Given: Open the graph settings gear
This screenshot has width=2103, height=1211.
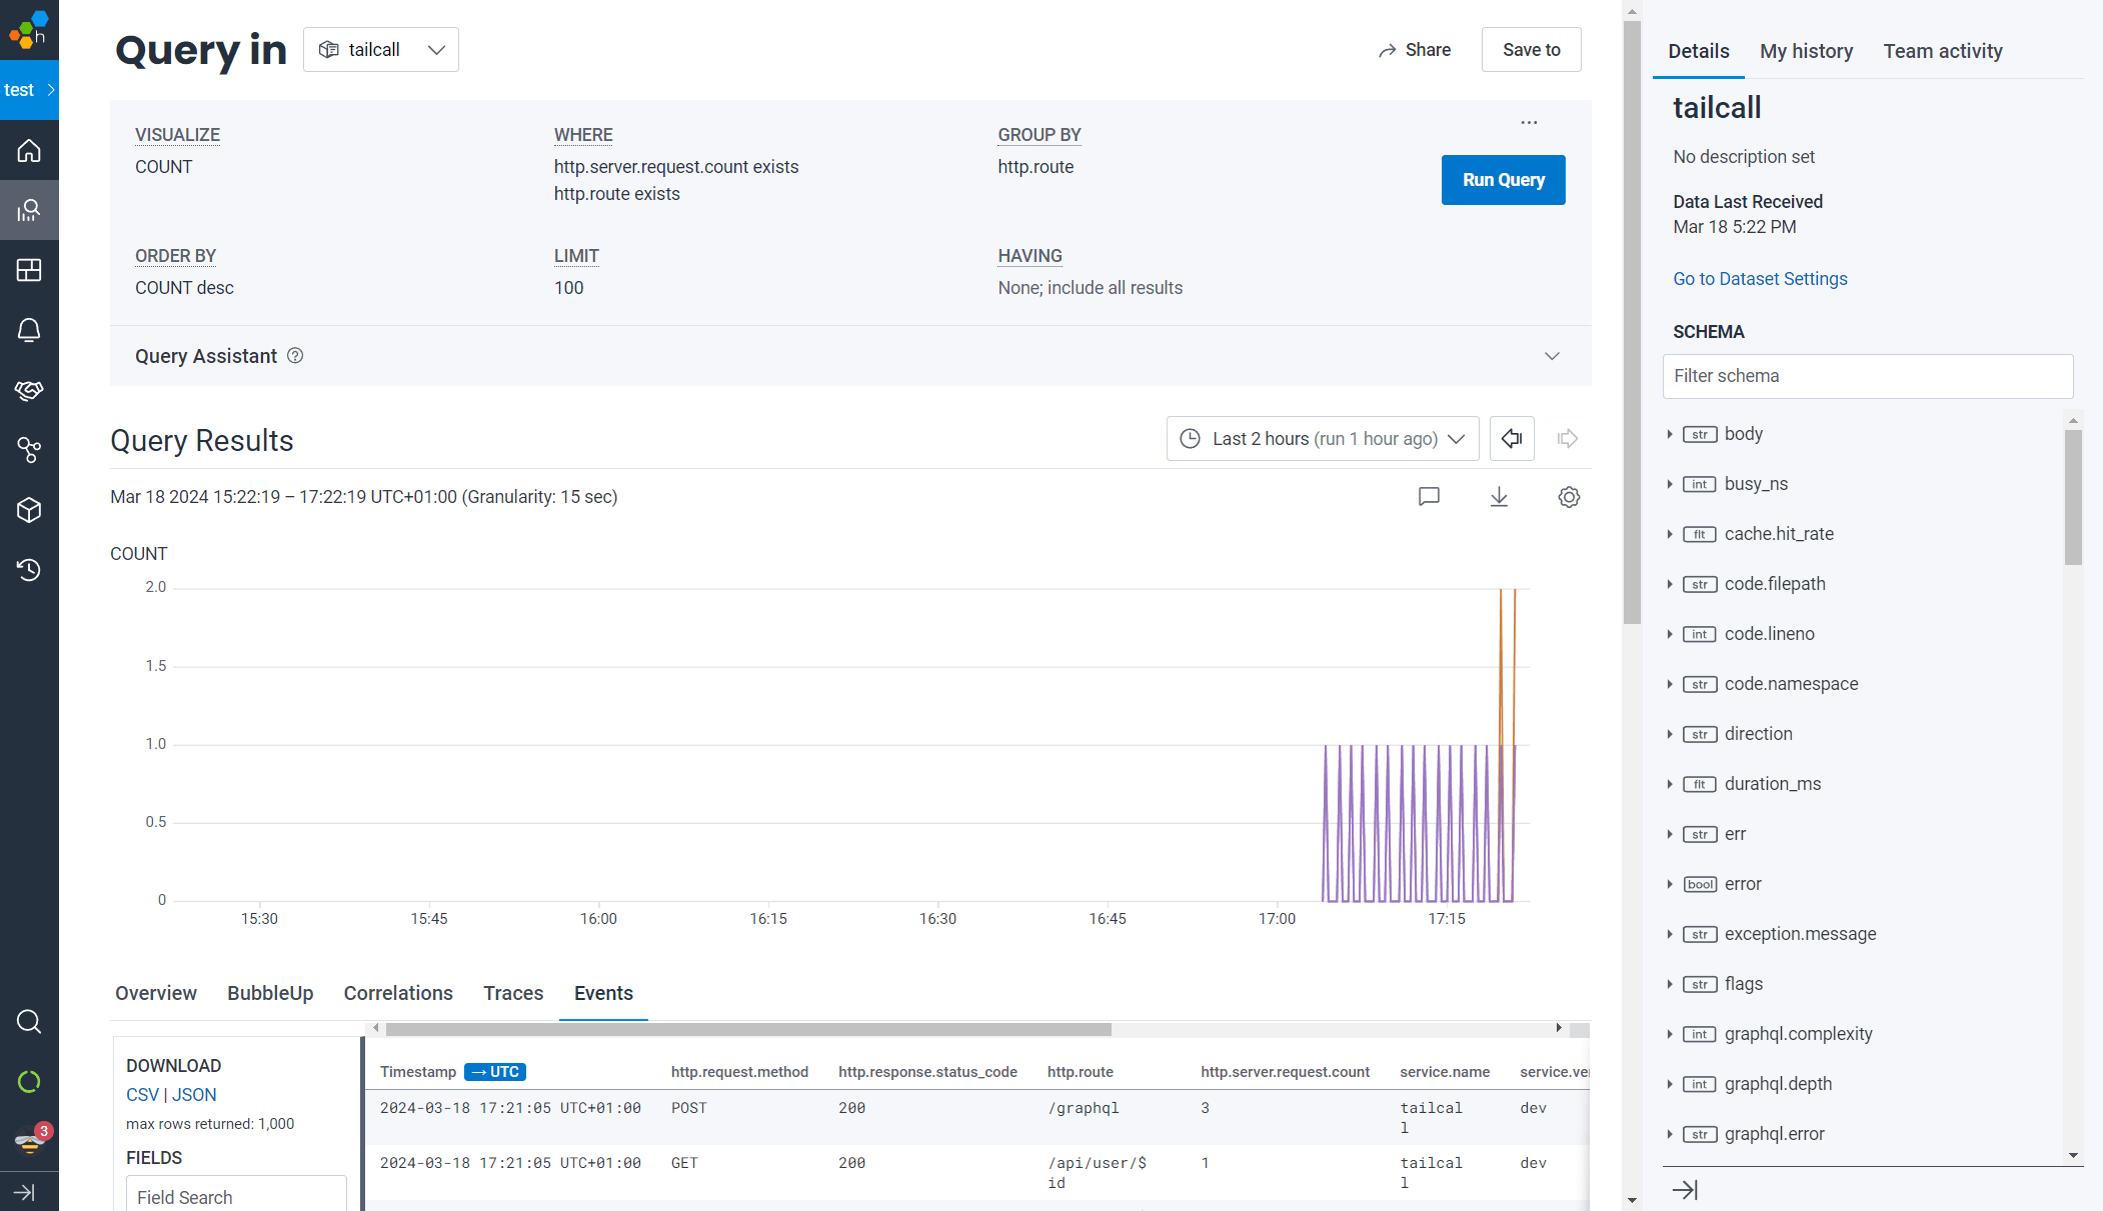Looking at the screenshot, I should 1568,496.
